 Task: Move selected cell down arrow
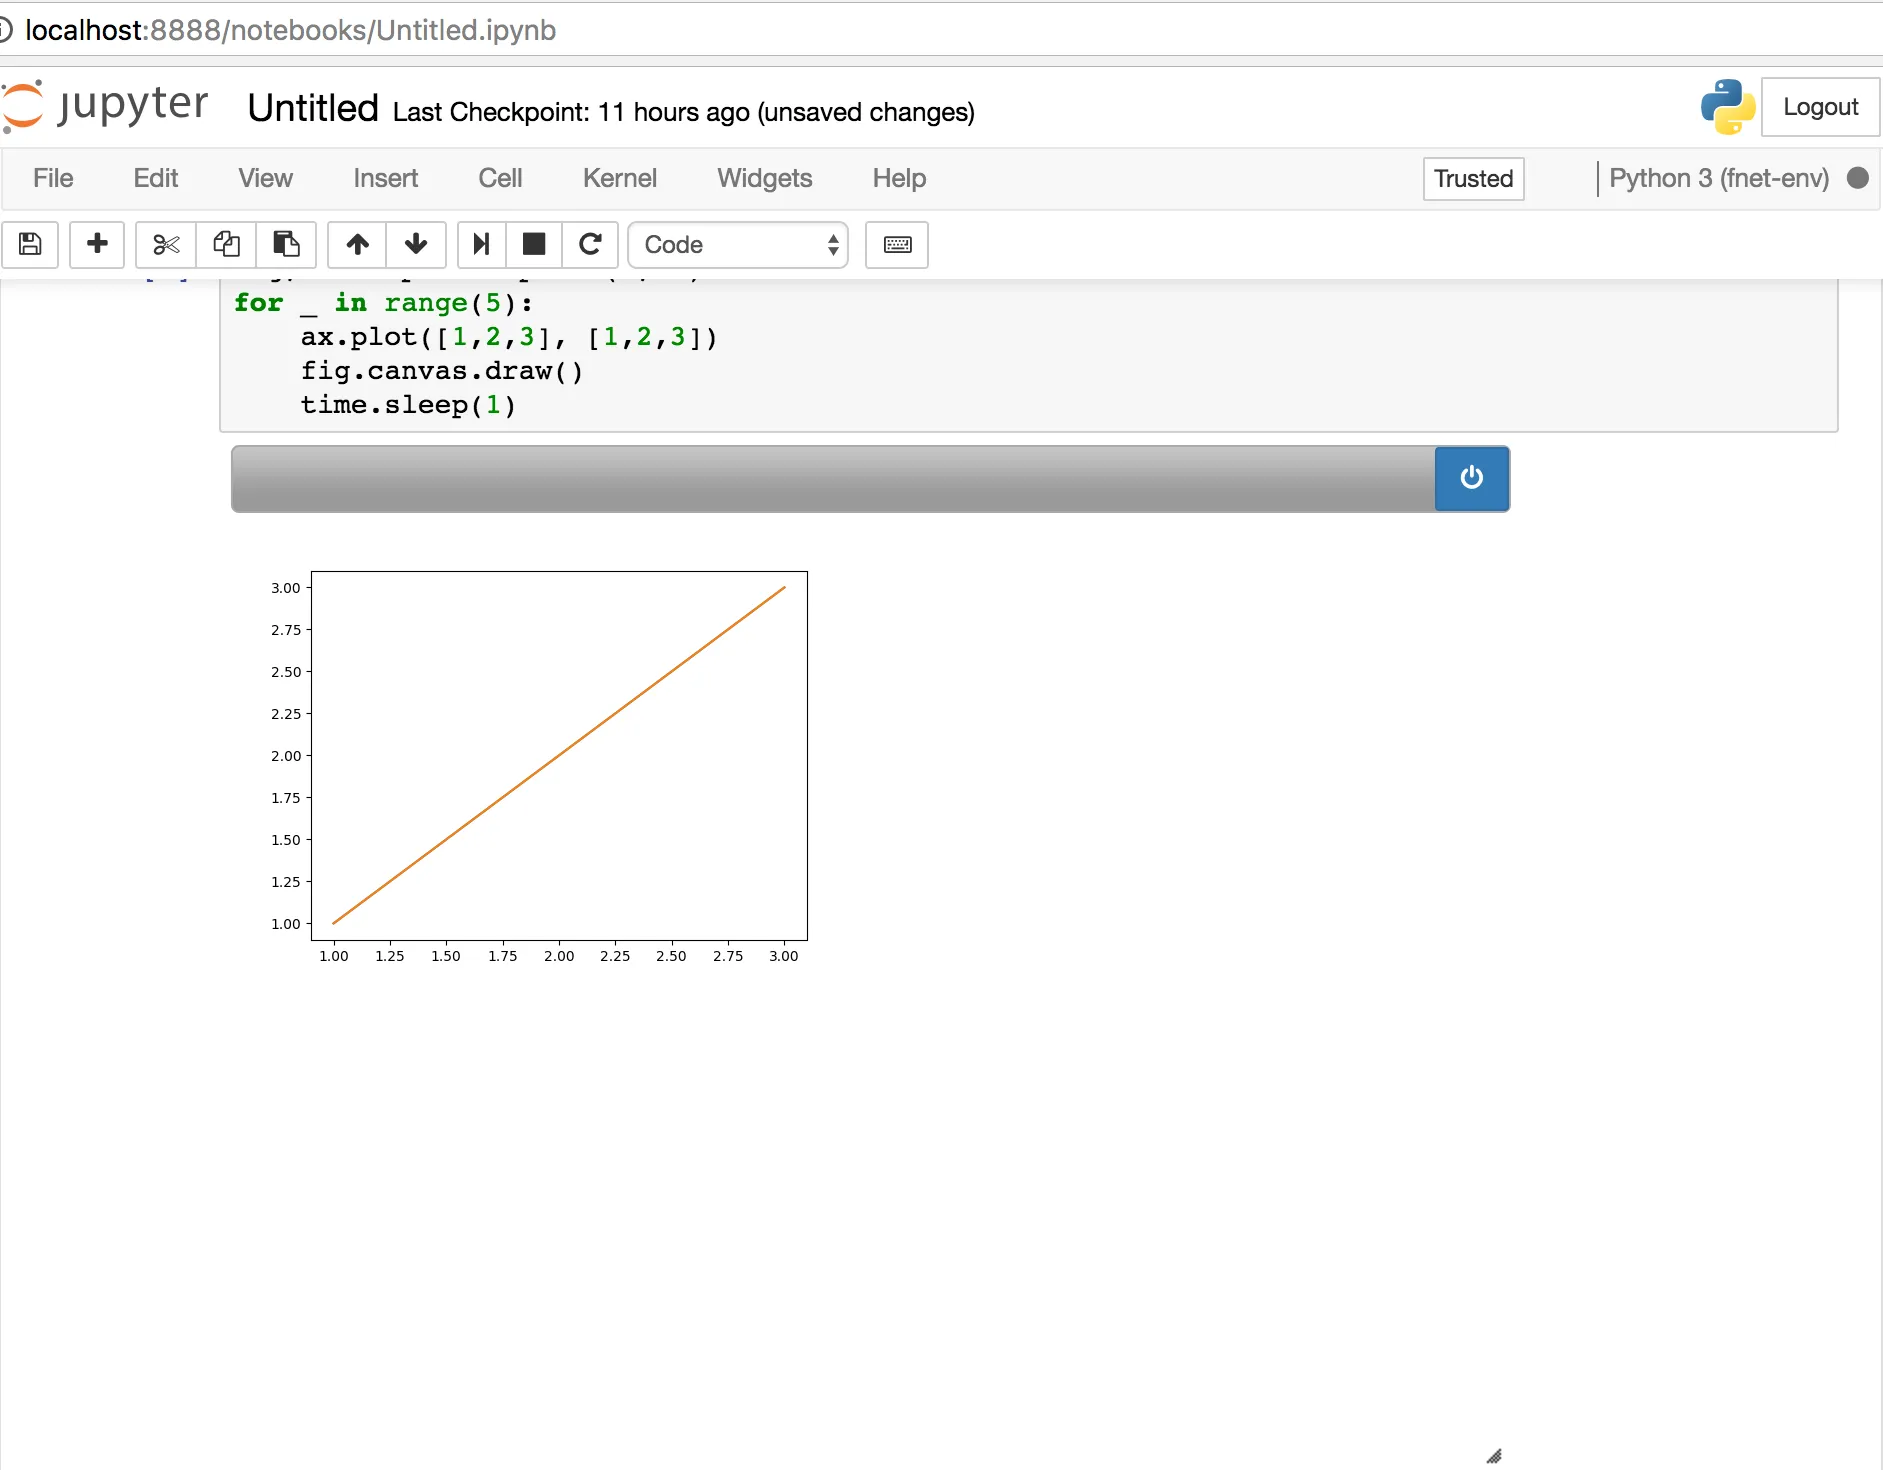(x=416, y=245)
